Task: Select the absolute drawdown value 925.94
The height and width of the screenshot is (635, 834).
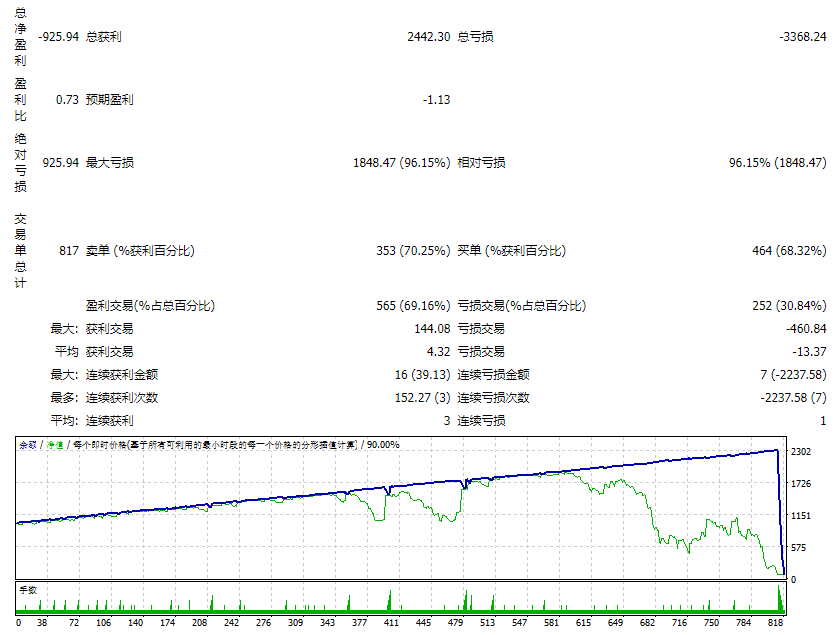Action: click(x=61, y=162)
